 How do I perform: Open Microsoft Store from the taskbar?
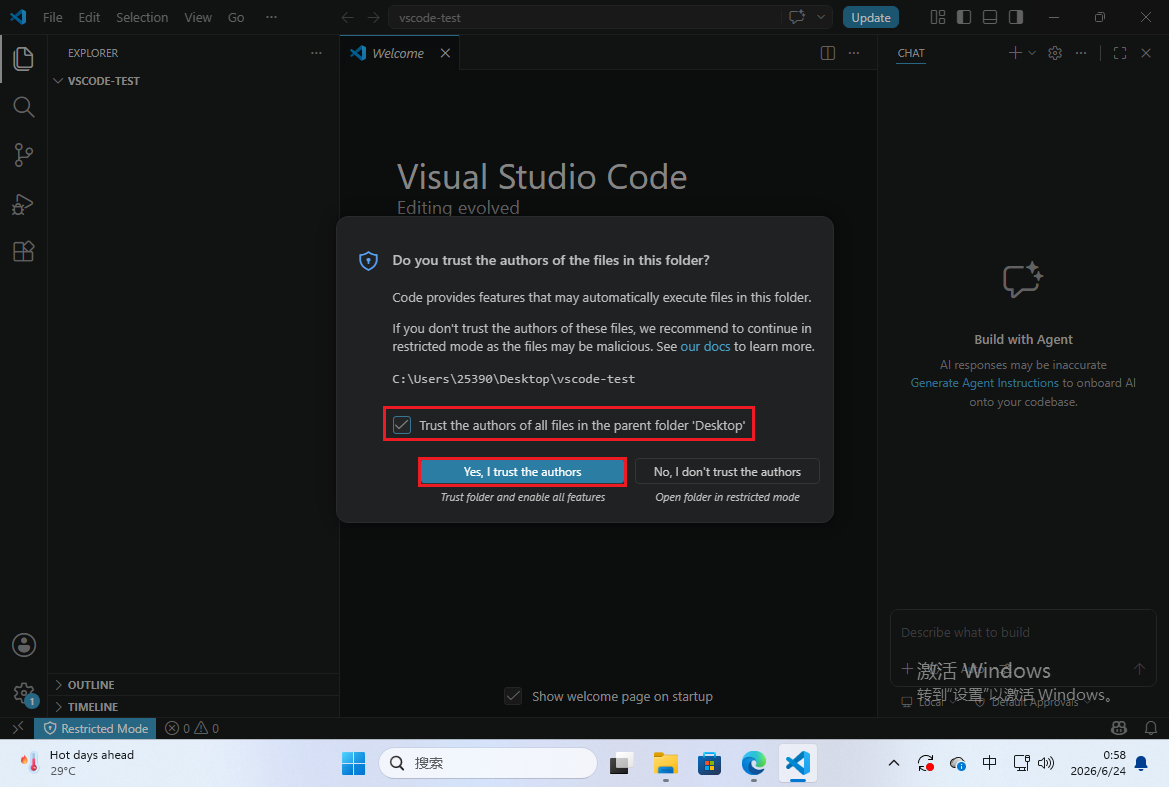709,763
